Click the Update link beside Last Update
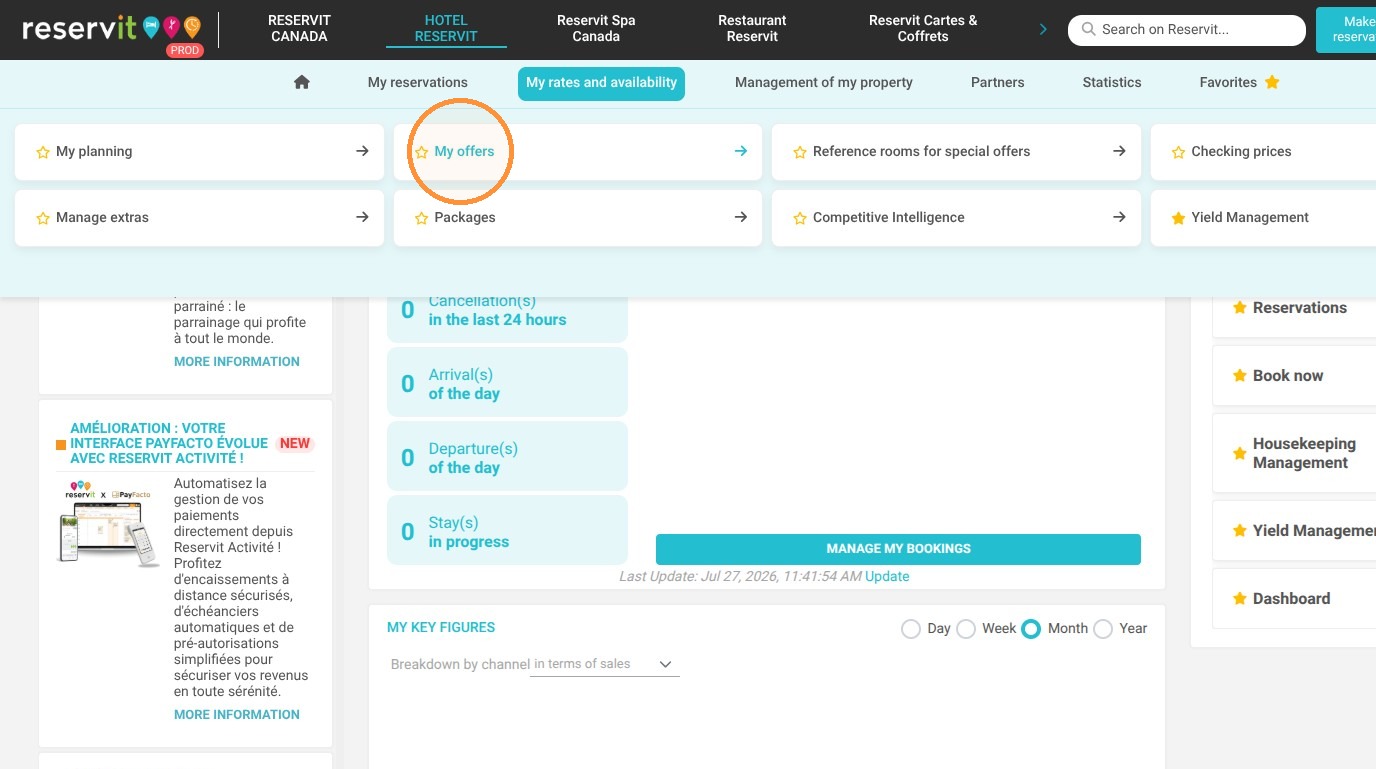Viewport: 1376px width, 769px height. (887, 576)
